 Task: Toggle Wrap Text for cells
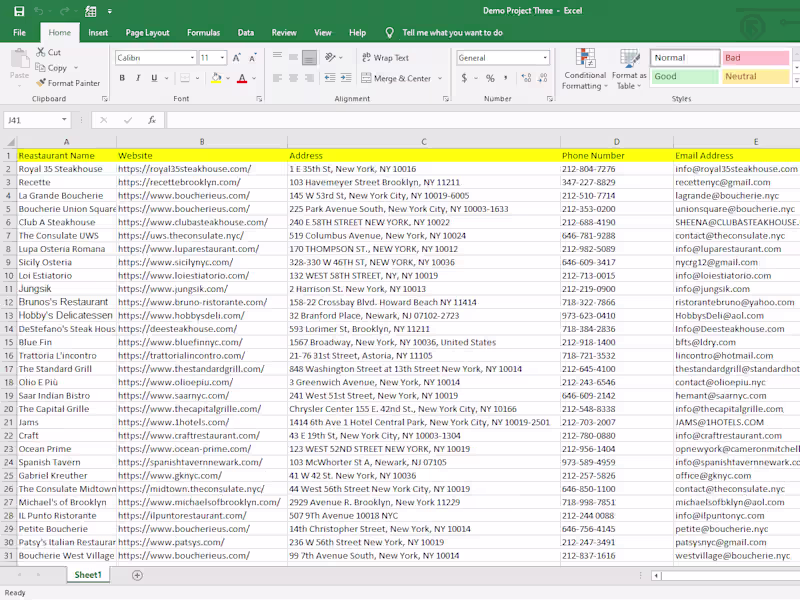383,58
